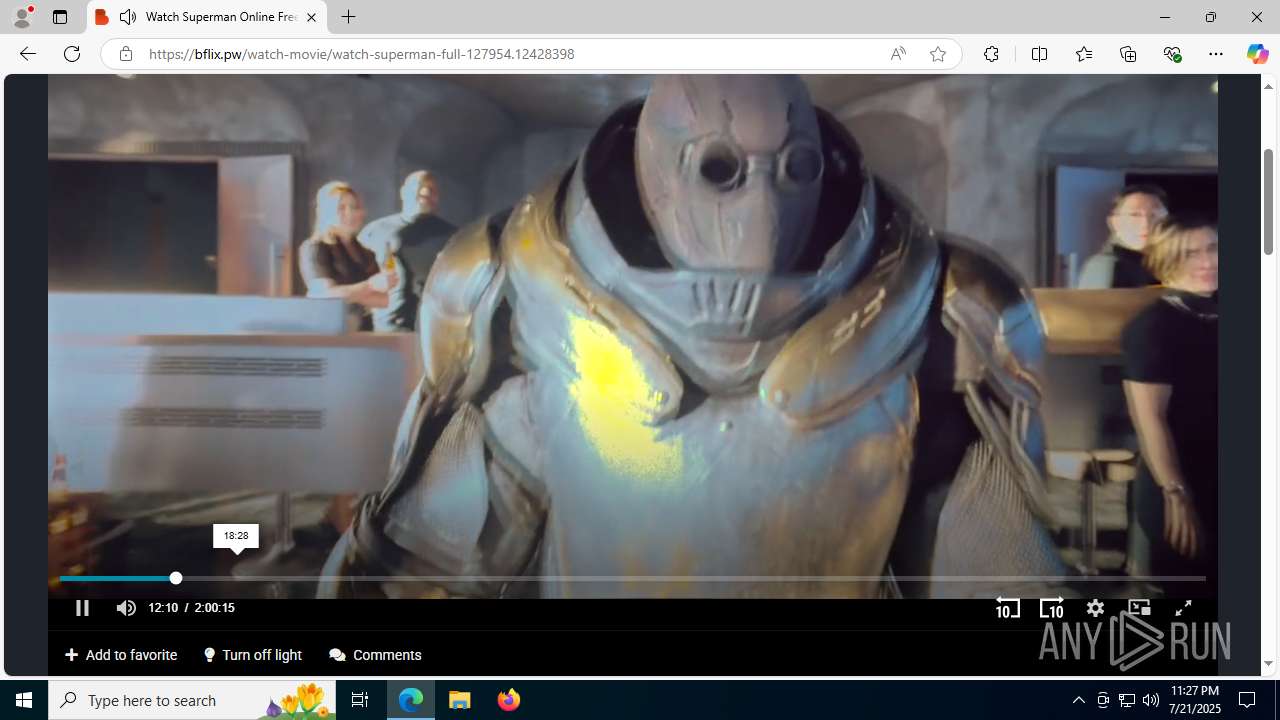Image resolution: width=1280 pixels, height=720 pixels.
Task: Select the Watch Superman Online tab
Action: [207, 17]
